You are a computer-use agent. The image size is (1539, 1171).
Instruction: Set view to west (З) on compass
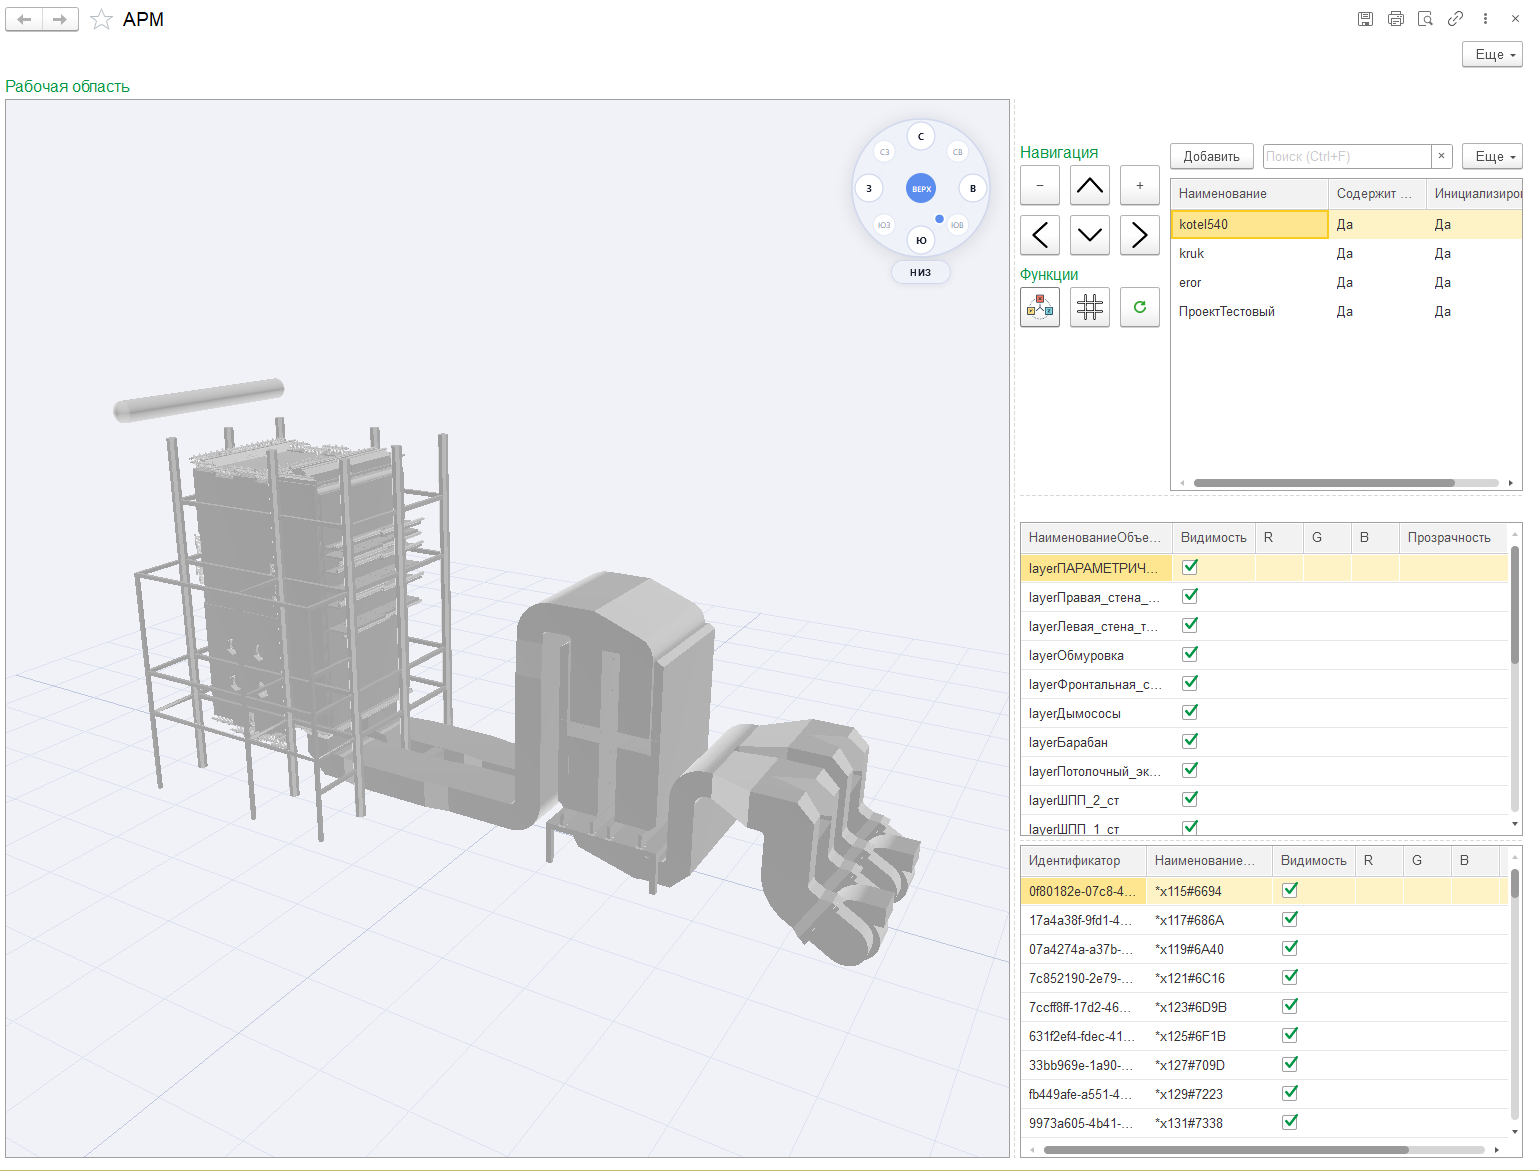click(869, 188)
